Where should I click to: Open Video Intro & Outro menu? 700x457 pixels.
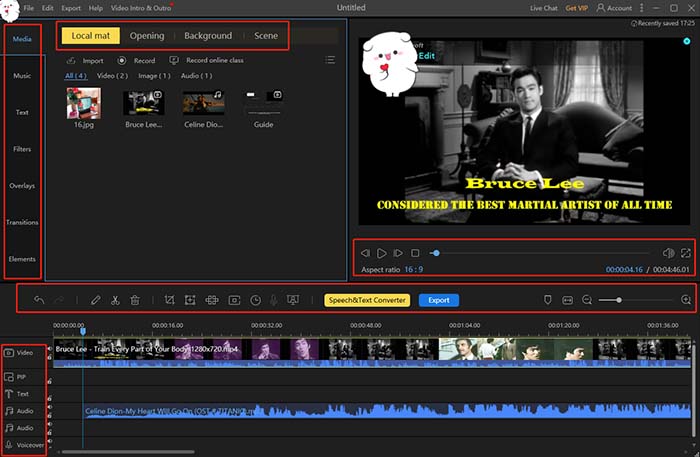pos(141,8)
